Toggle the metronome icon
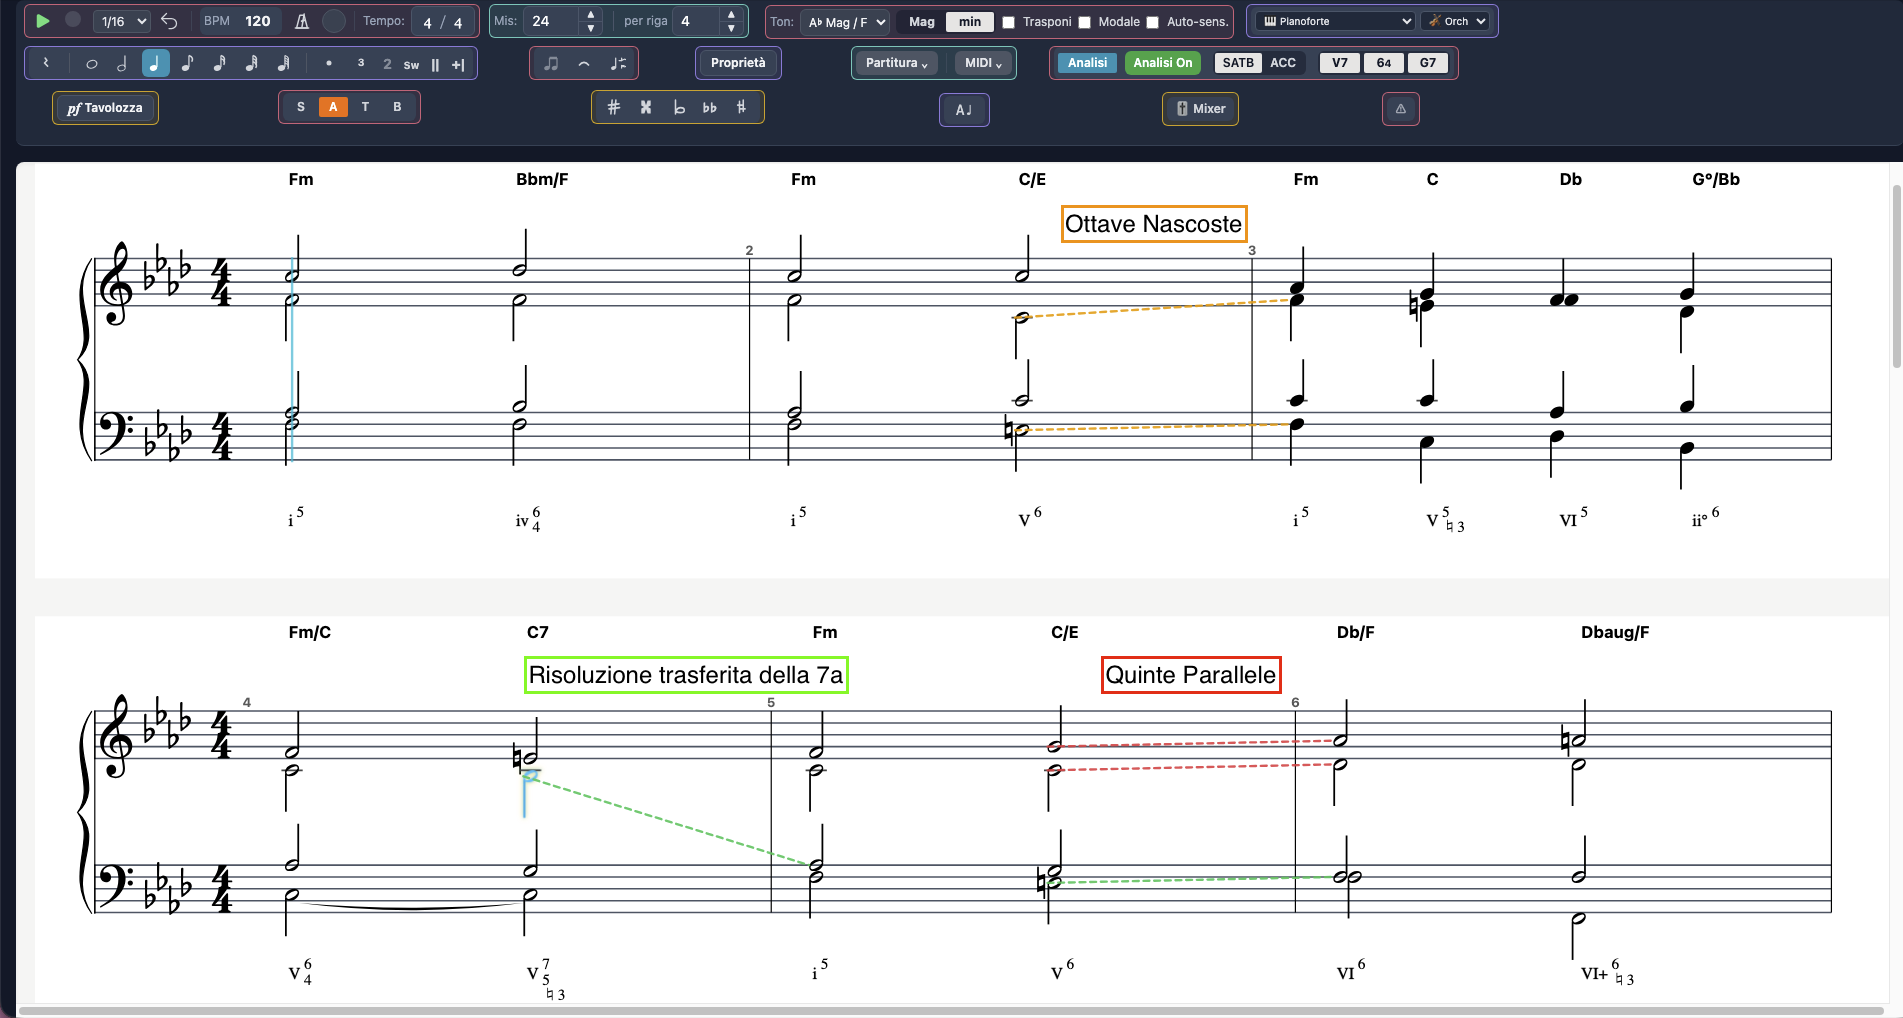1903x1018 pixels. coord(302,21)
